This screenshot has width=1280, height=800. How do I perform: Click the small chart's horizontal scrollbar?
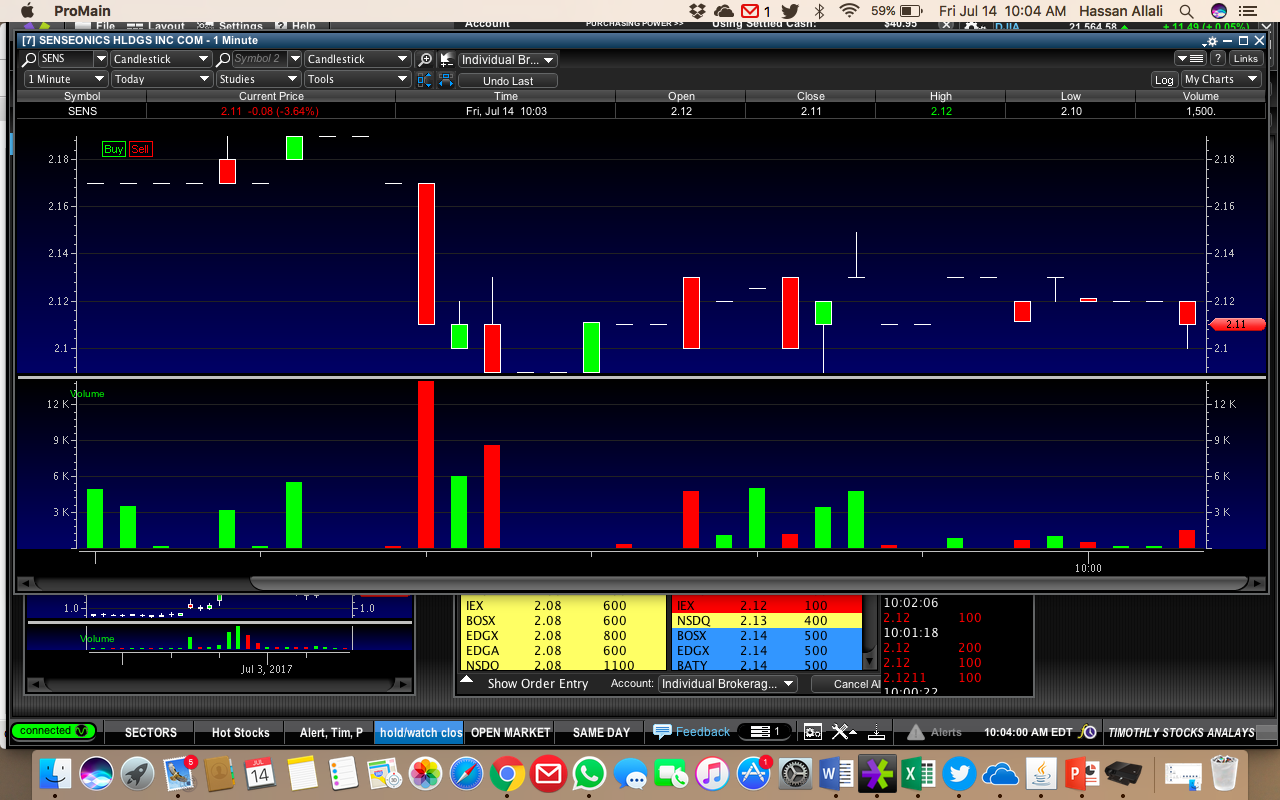tap(219, 685)
